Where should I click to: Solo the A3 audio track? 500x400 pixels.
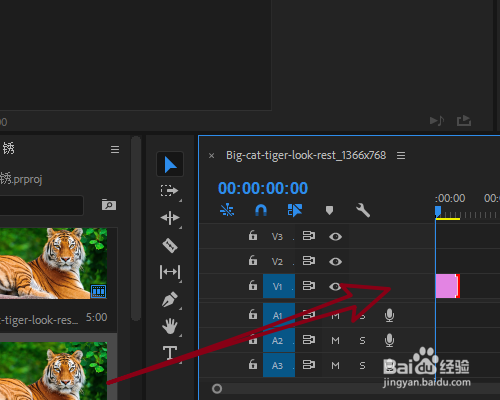[362, 365]
